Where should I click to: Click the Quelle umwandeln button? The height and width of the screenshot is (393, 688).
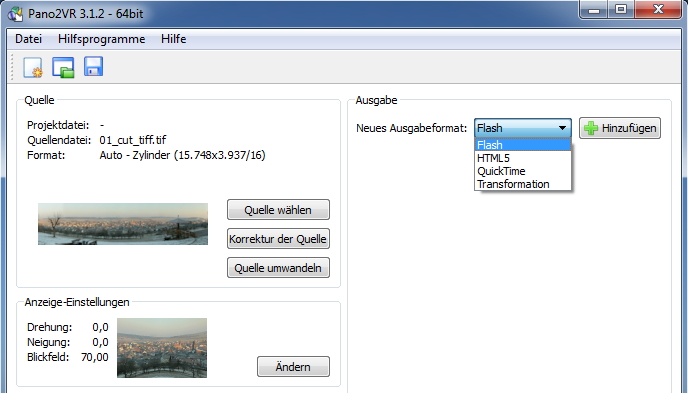pos(278,268)
